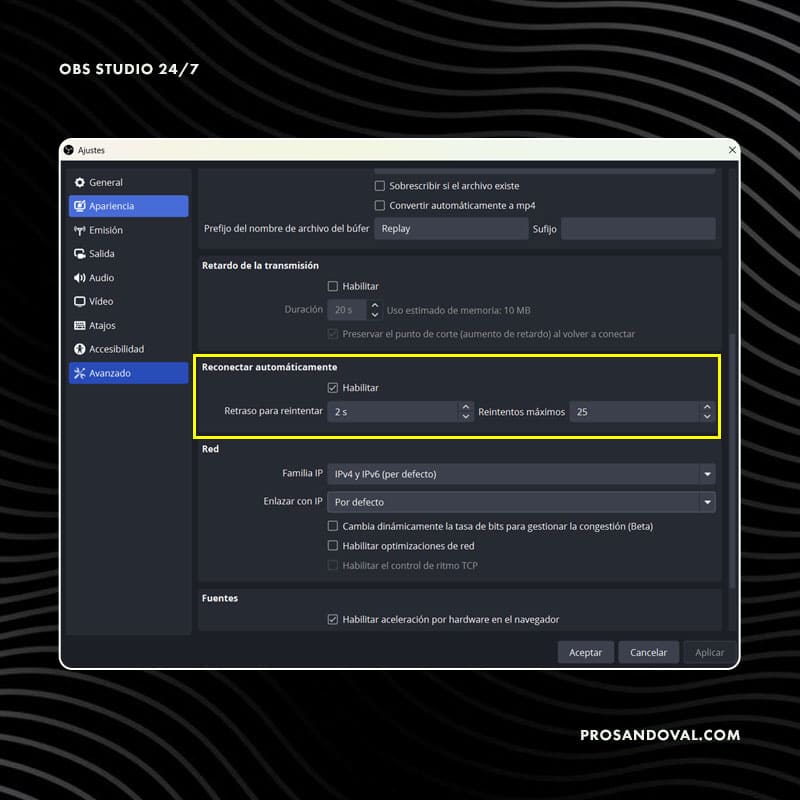Image resolution: width=800 pixels, height=800 pixels.
Task: Decrease the Duración value
Action: point(375,315)
